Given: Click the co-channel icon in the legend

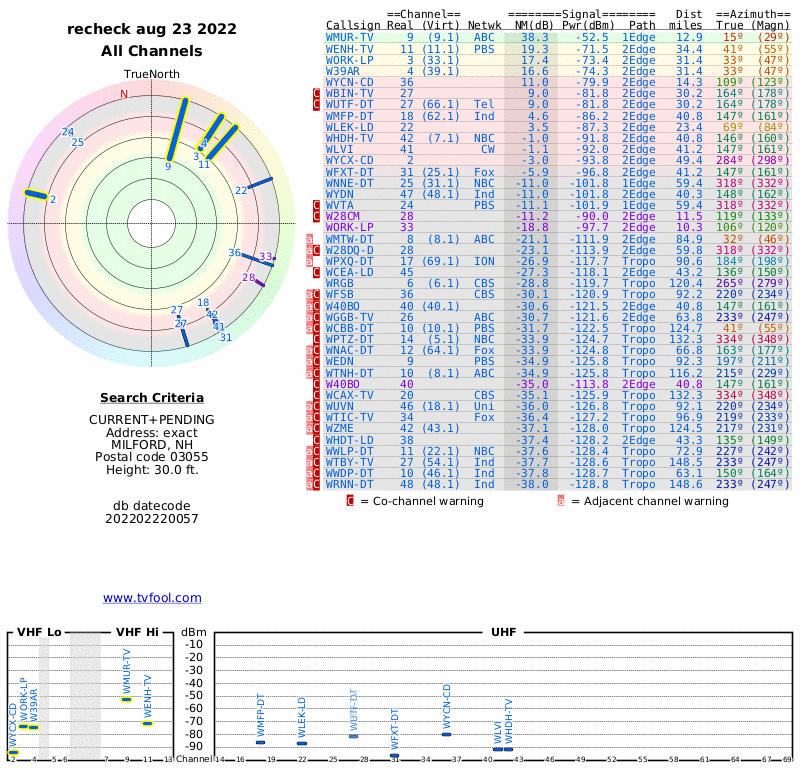Looking at the screenshot, I should 350,501.
